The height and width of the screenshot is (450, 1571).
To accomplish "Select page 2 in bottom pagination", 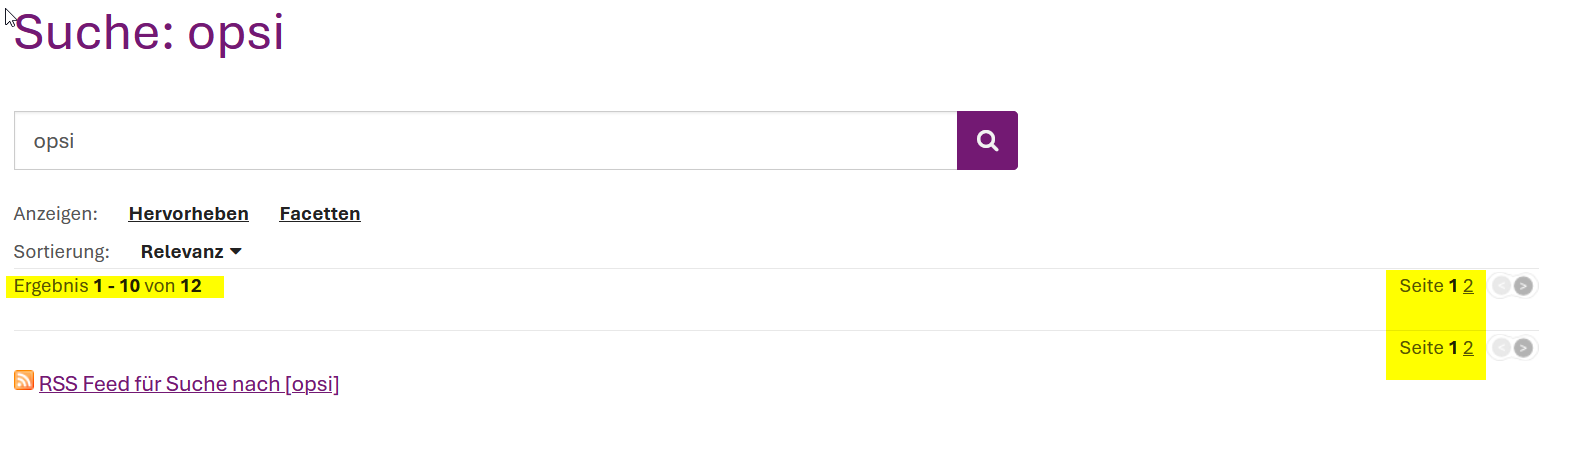I will [x=1468, y=348].
